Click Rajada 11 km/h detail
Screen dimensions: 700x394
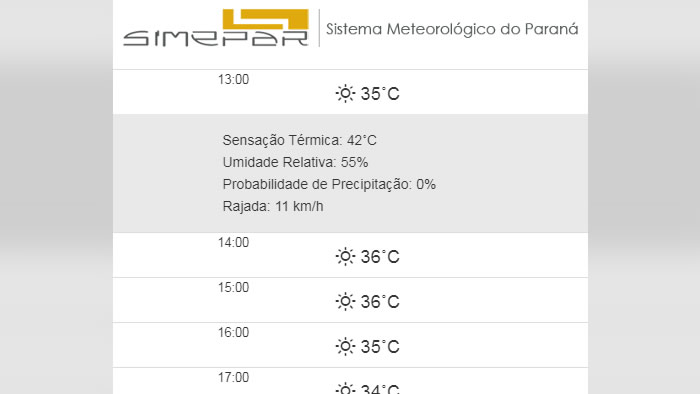[273, 207]
